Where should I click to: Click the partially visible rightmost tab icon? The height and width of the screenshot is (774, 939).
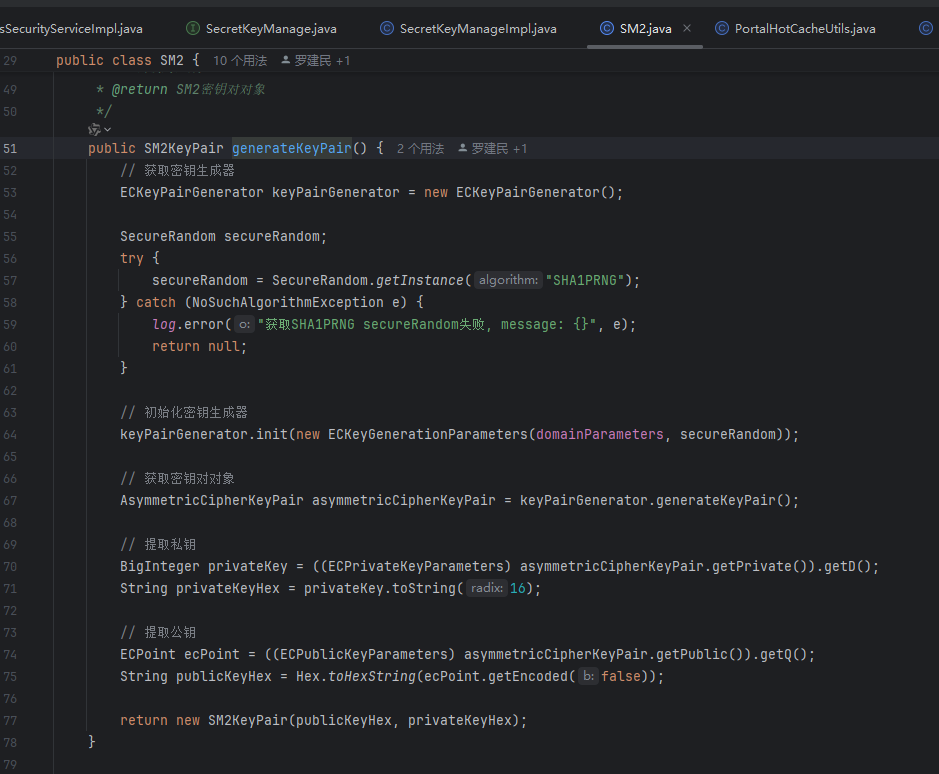click(x=925, y=28)
